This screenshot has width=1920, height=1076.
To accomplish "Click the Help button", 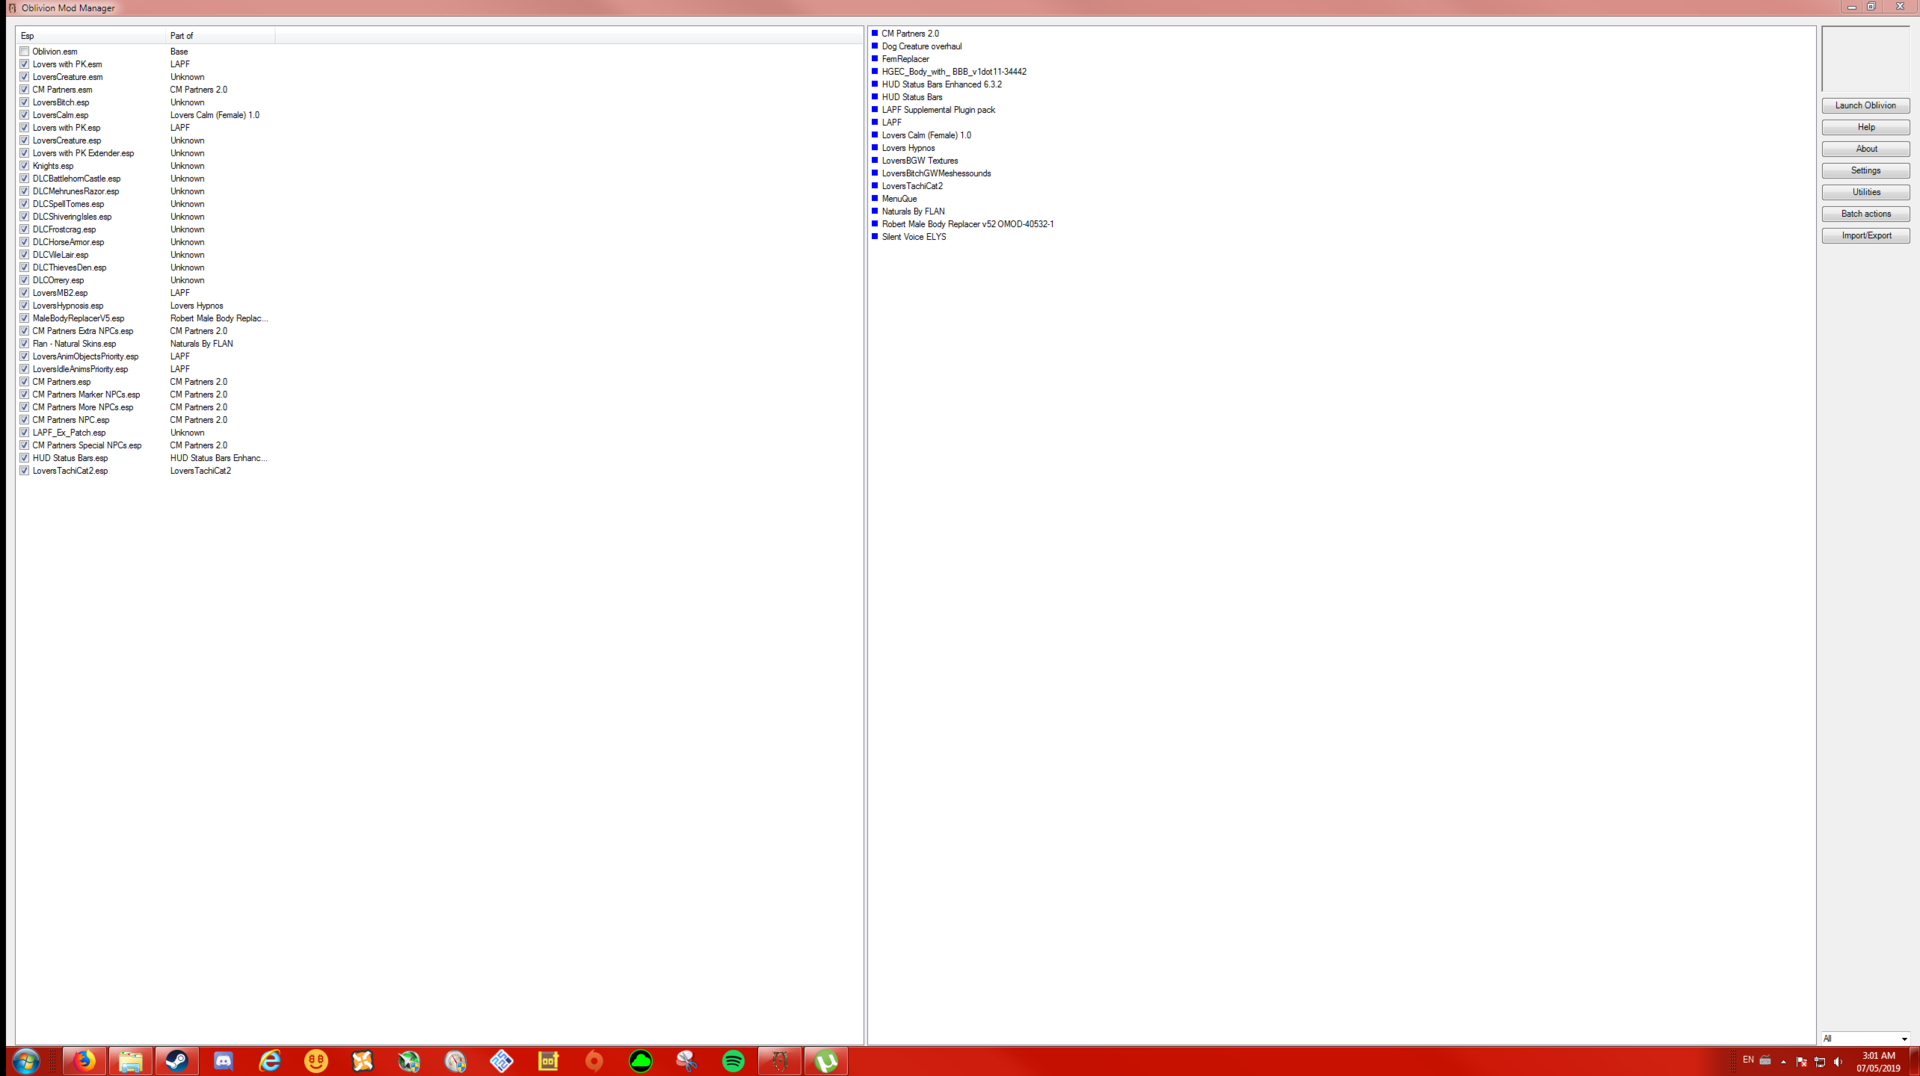I will click(1865, 127).
